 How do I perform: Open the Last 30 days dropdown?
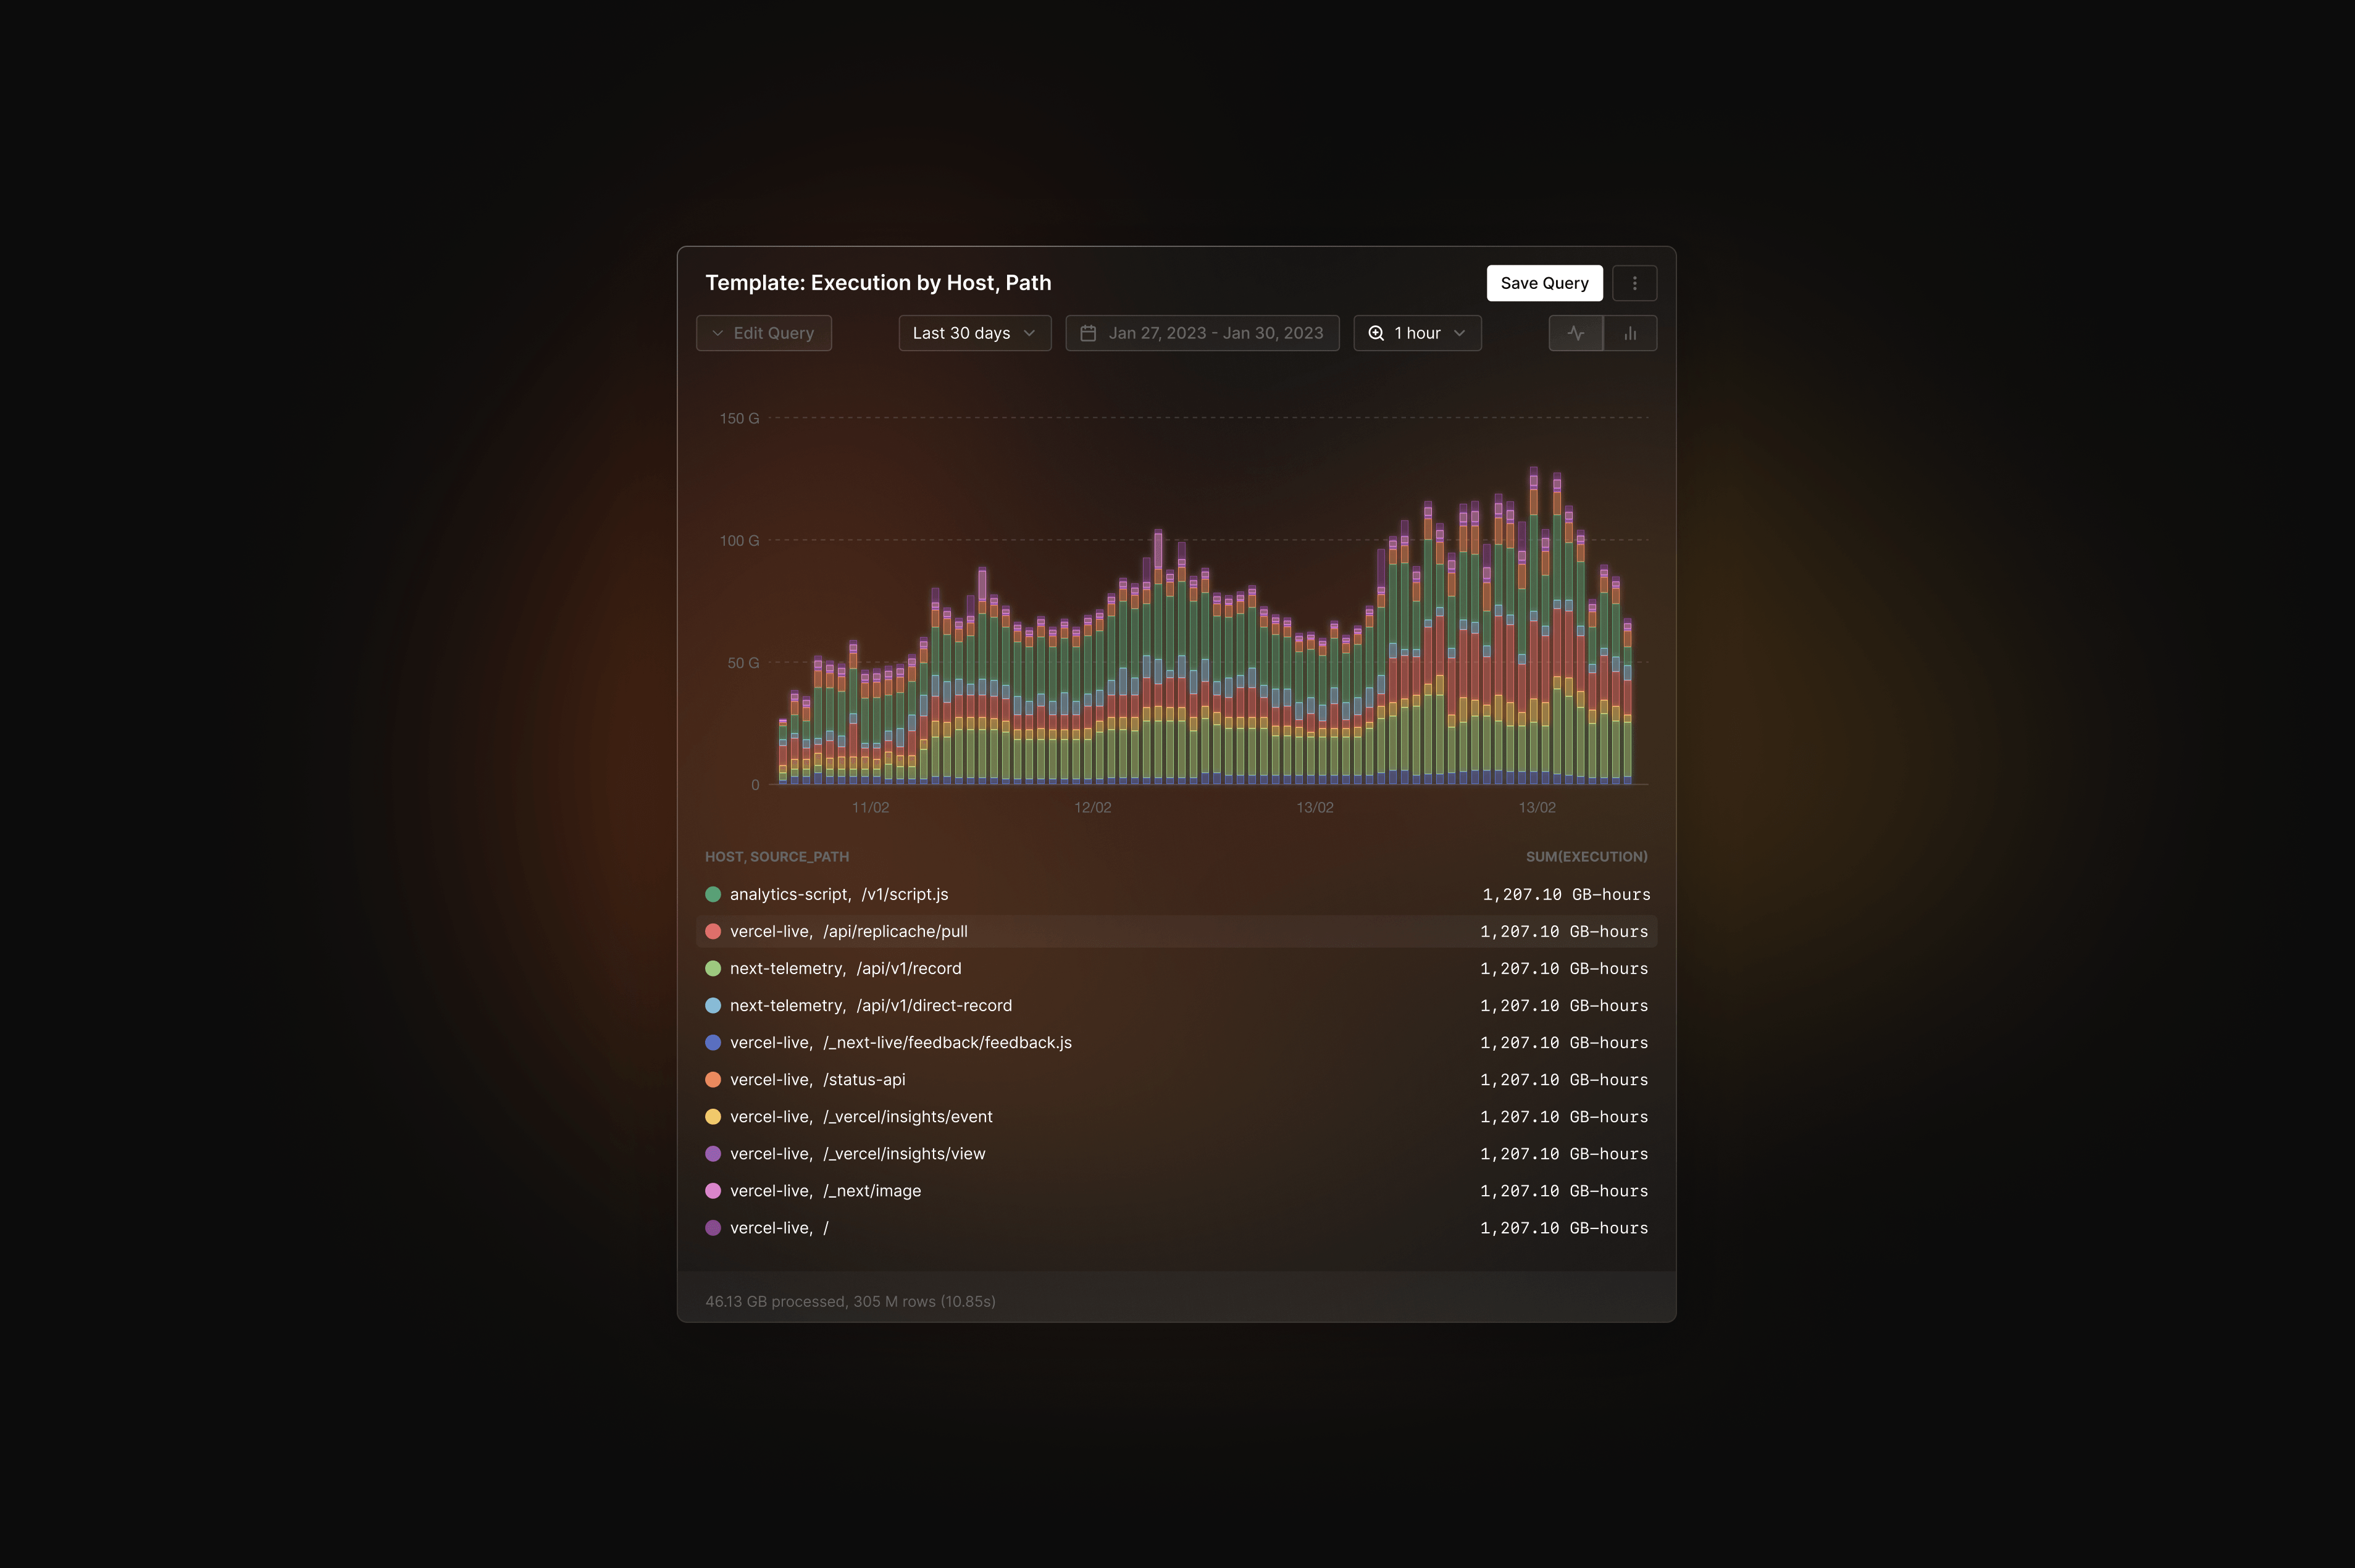point(974,333)
